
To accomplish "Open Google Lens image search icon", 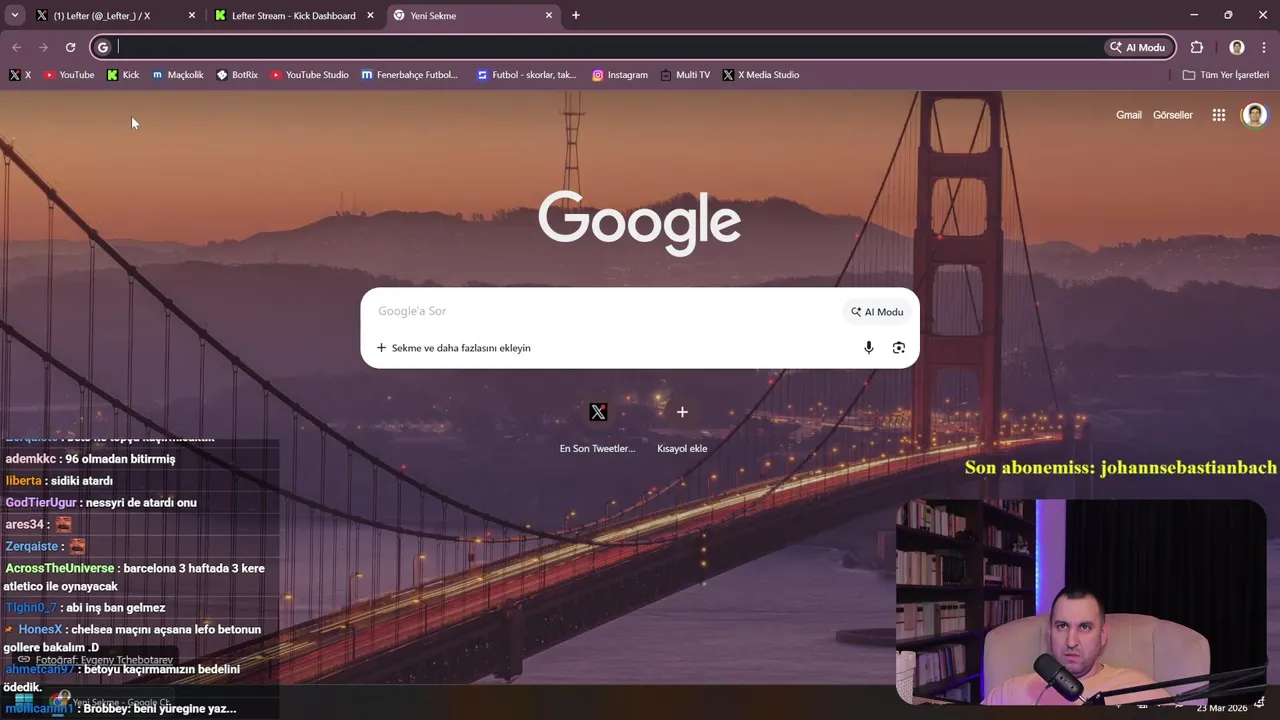I will 899,347.
